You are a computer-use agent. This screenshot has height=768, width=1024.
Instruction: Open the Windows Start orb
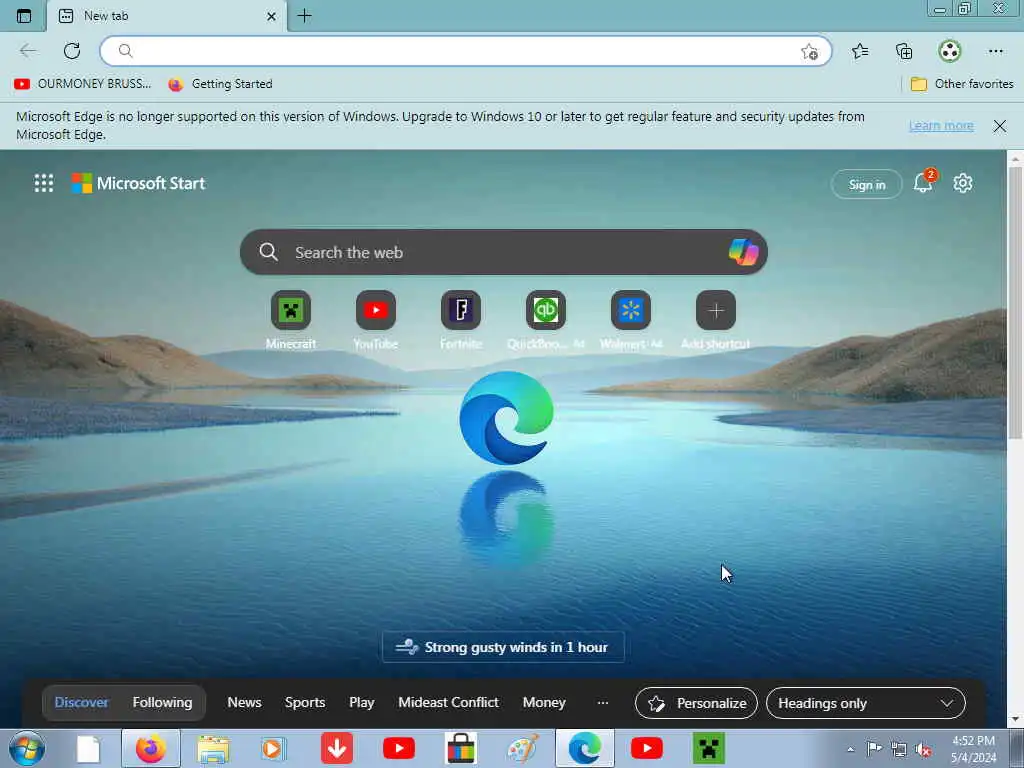click(x=27, y=748)
